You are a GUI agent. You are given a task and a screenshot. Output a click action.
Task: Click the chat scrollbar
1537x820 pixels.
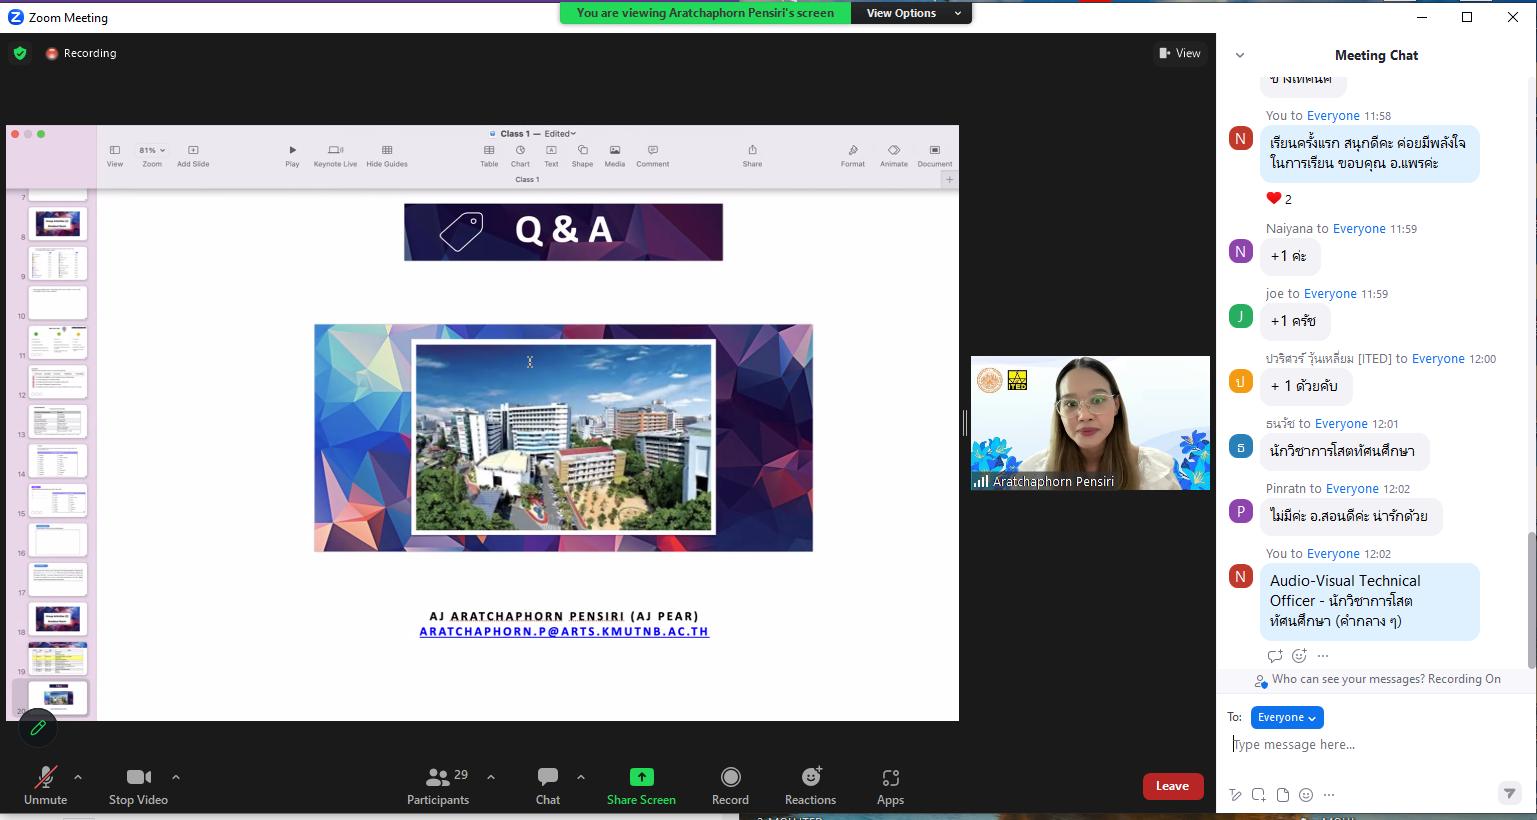pos(1531,600)
